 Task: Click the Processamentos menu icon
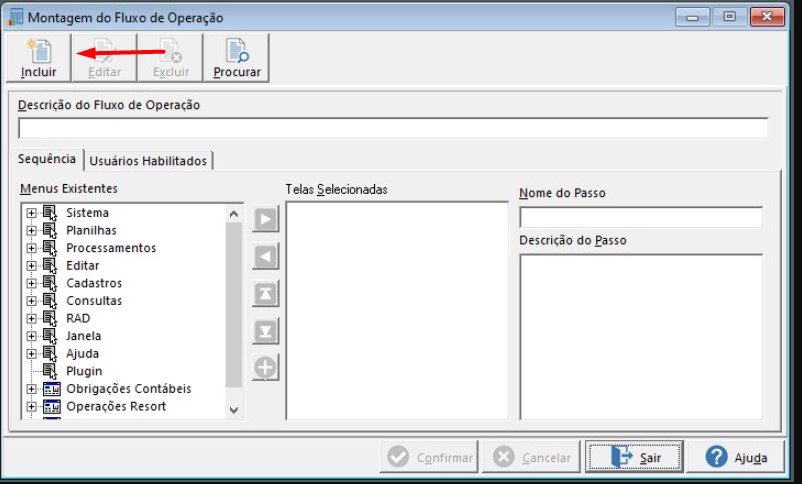50,248
